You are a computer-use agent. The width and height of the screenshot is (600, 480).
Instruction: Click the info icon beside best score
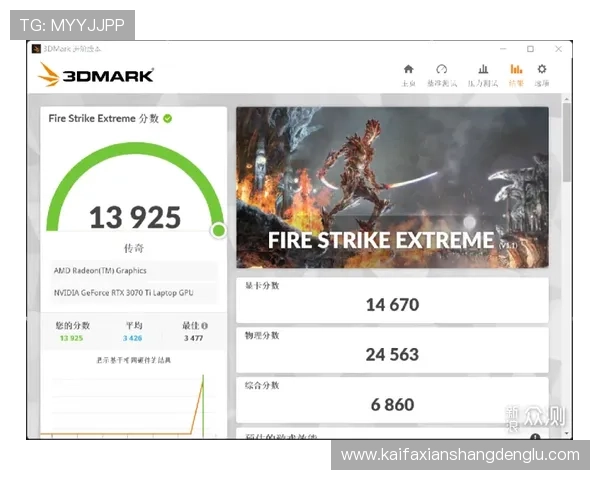204,326
